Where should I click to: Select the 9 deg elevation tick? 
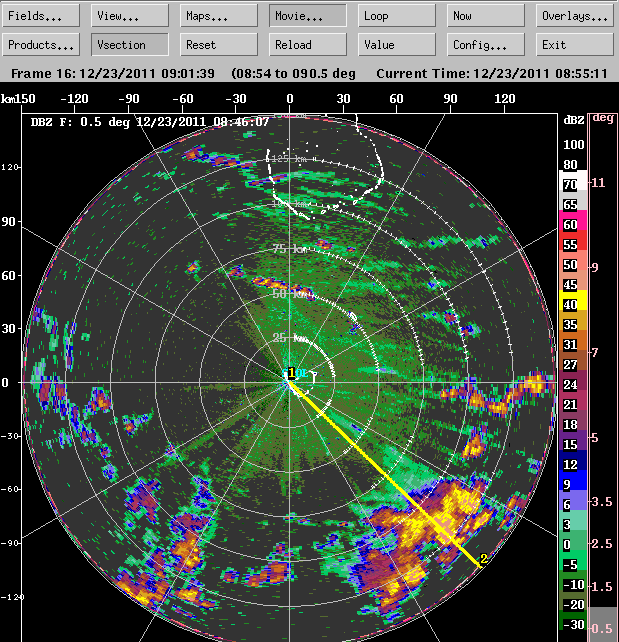[x=595, y=267]
